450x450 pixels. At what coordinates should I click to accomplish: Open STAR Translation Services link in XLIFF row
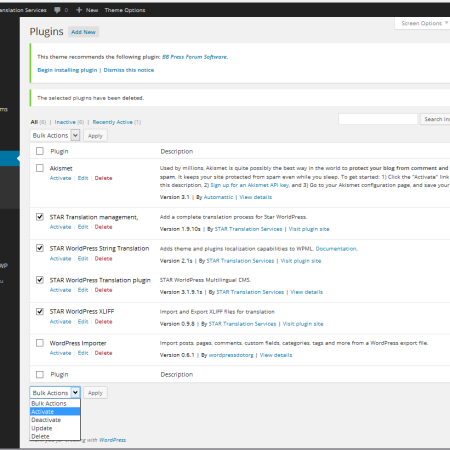(242, 324)
